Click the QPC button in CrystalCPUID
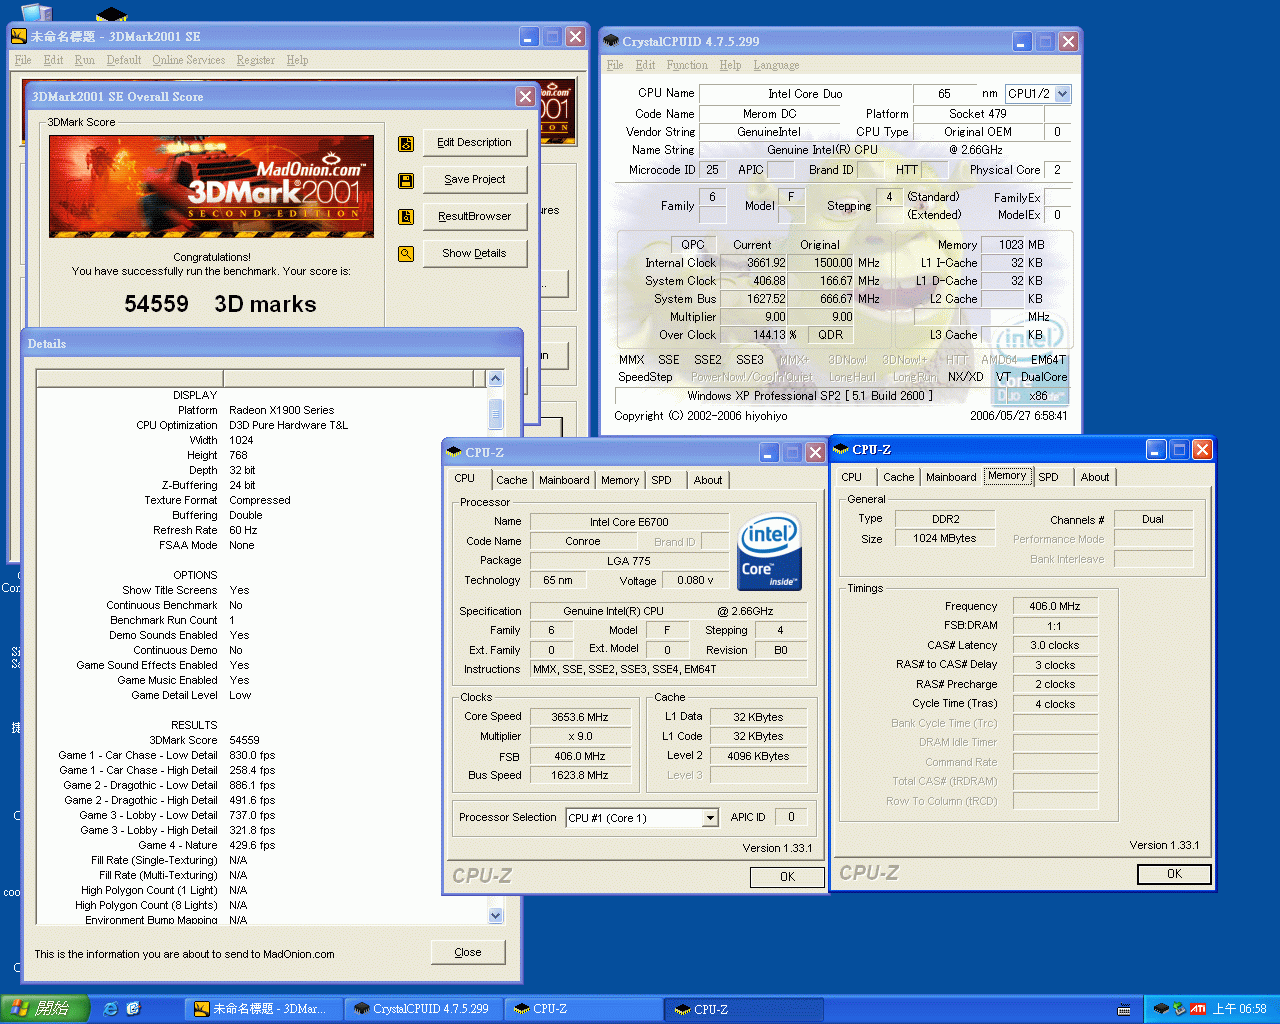Viewport: 1280px width, 1024px height. [693, 245]
